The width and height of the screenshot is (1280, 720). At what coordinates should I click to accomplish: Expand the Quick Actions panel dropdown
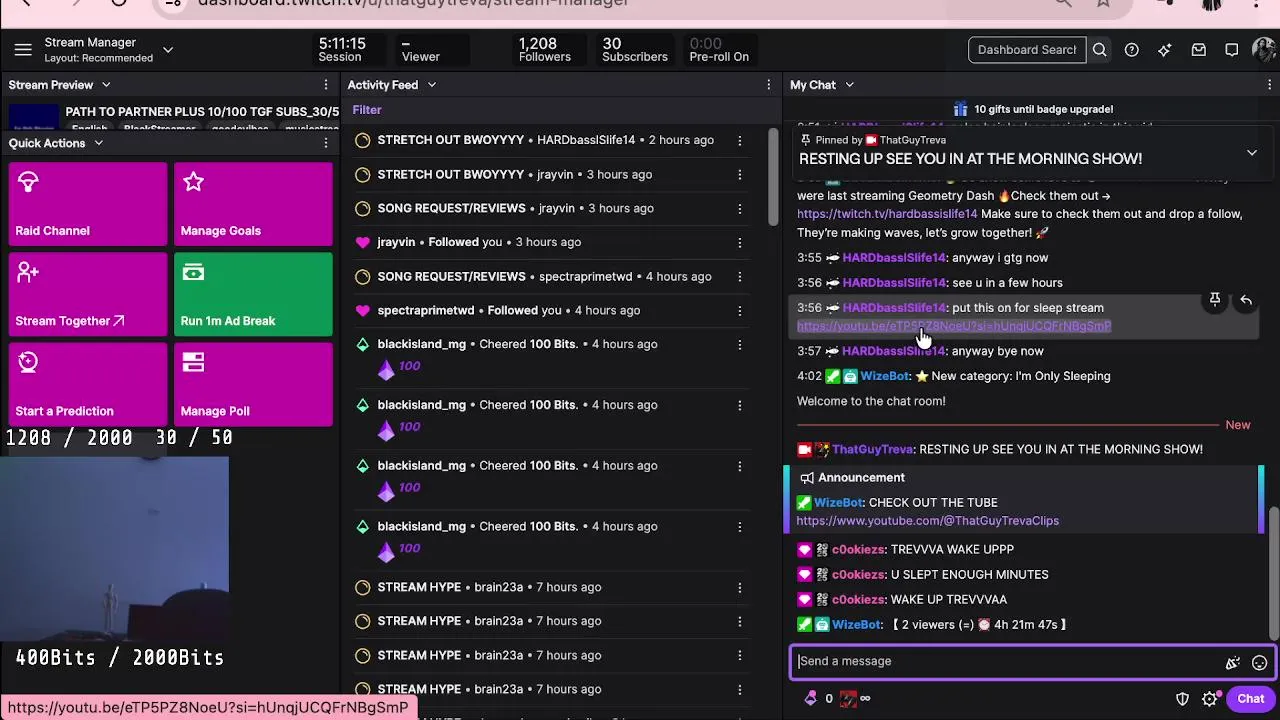pos(98,143)
